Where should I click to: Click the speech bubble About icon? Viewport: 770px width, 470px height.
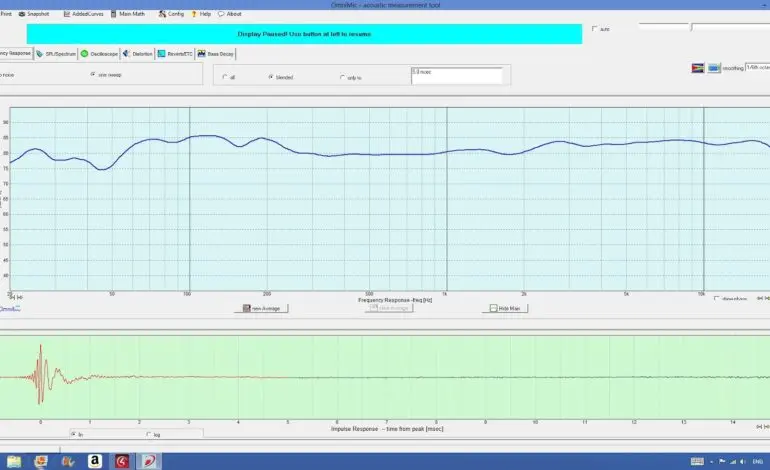[221, 14]
